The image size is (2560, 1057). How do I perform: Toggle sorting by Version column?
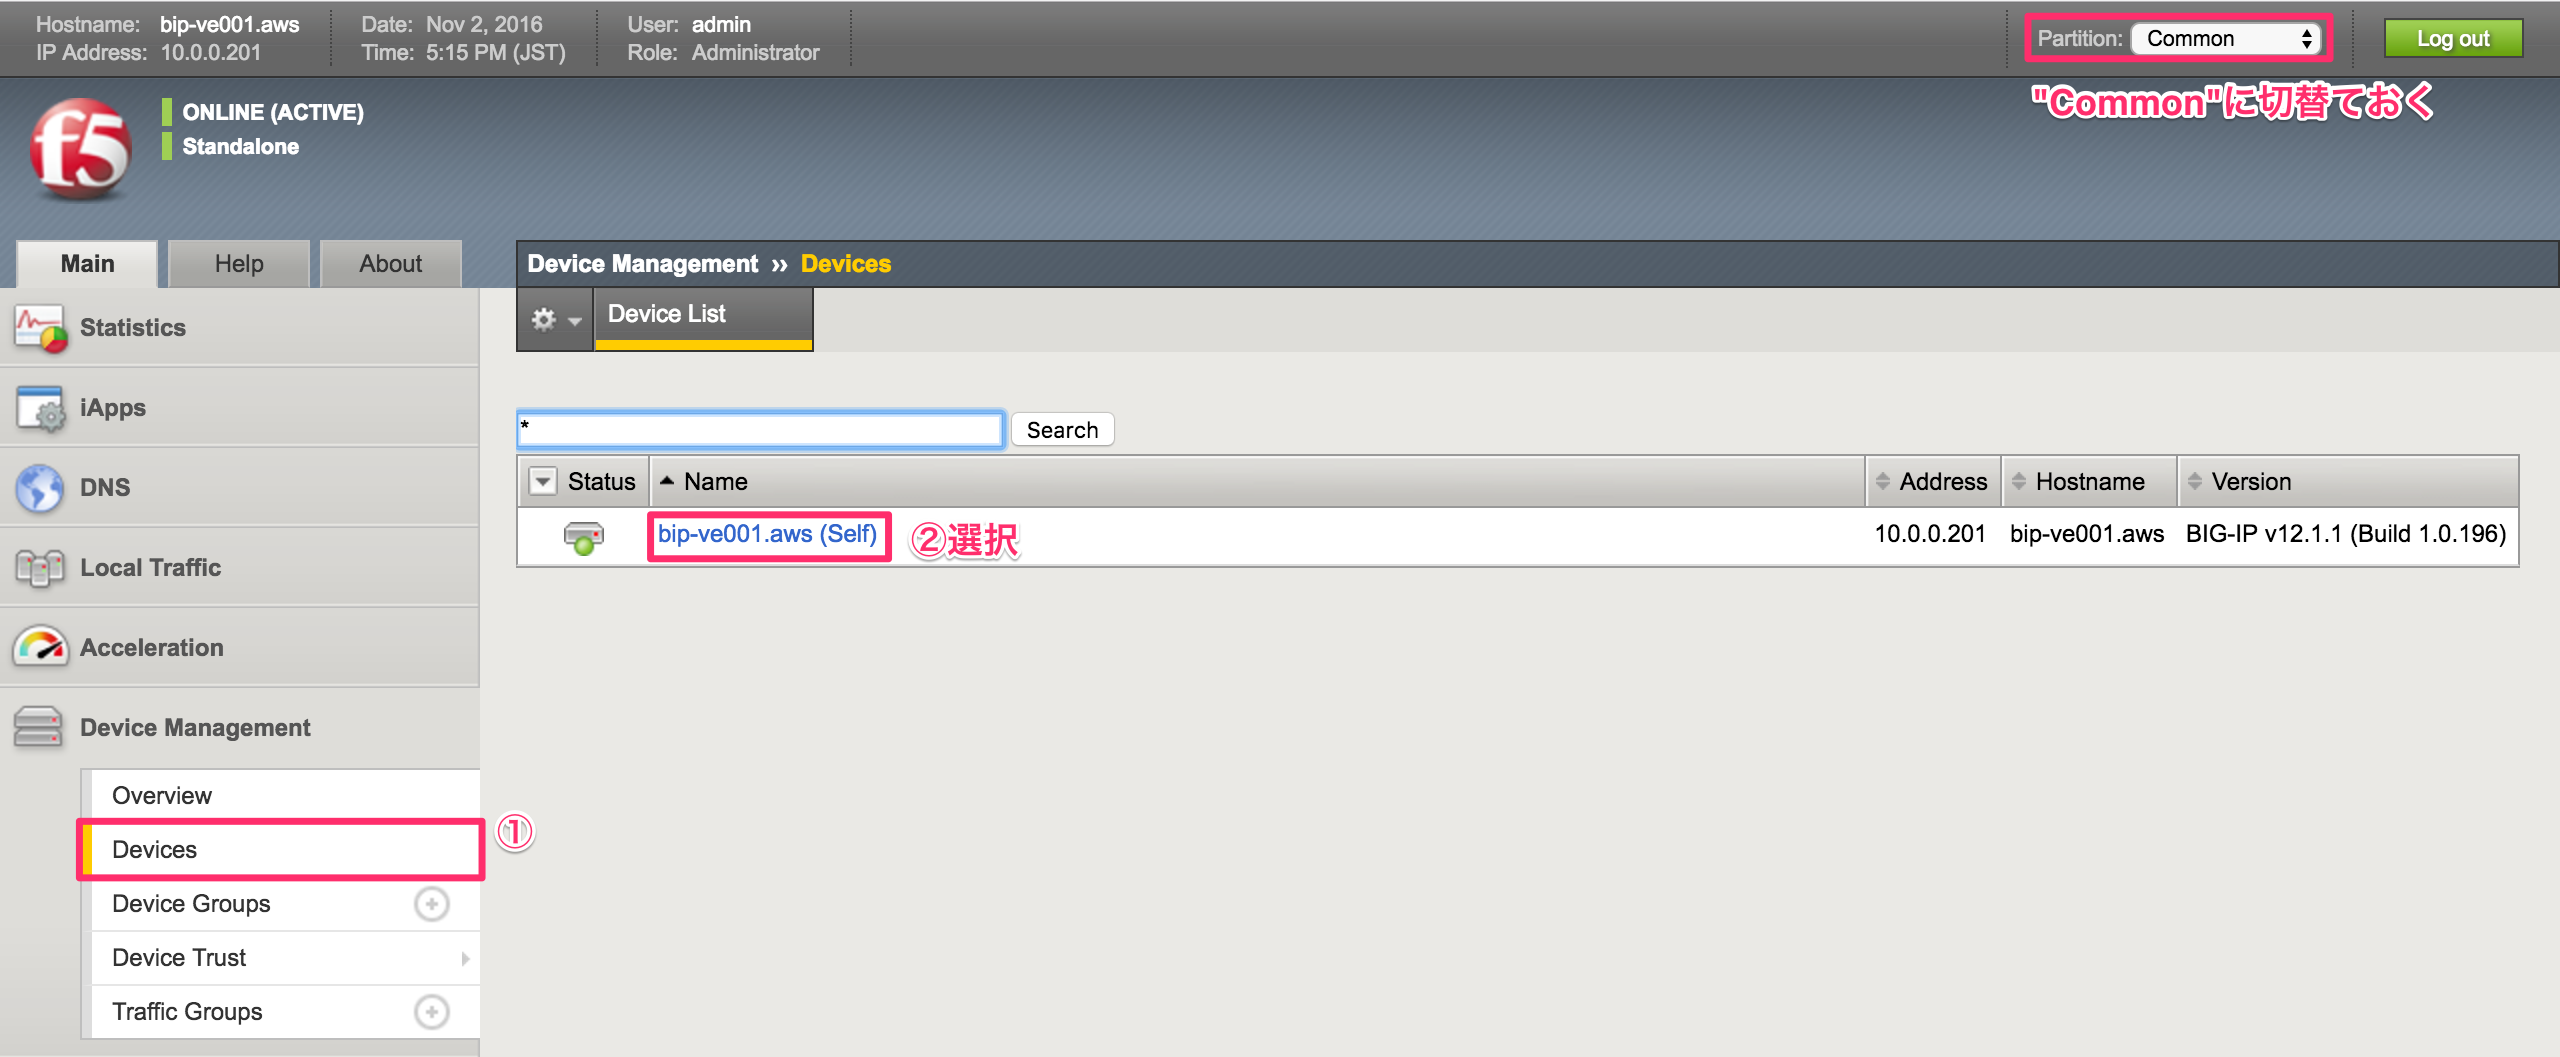(x=2248, y=481)
